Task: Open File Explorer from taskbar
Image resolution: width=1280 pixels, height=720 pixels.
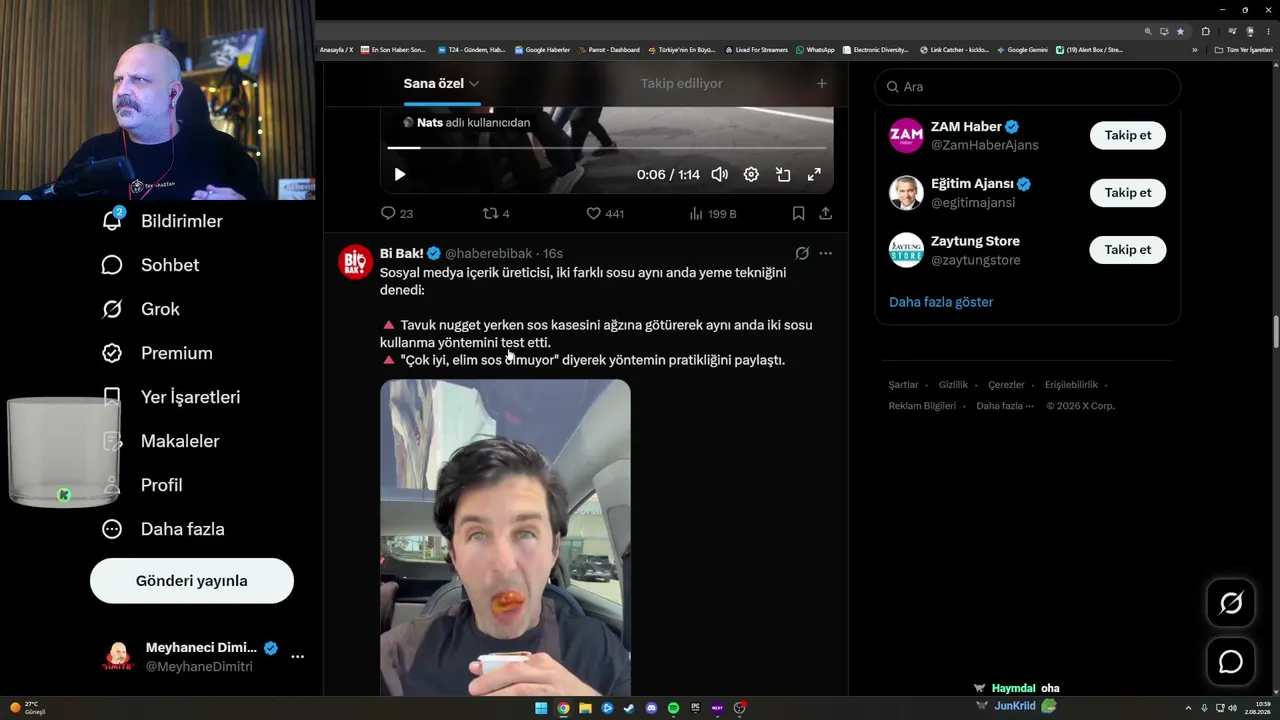Action: tap(585, 708)
